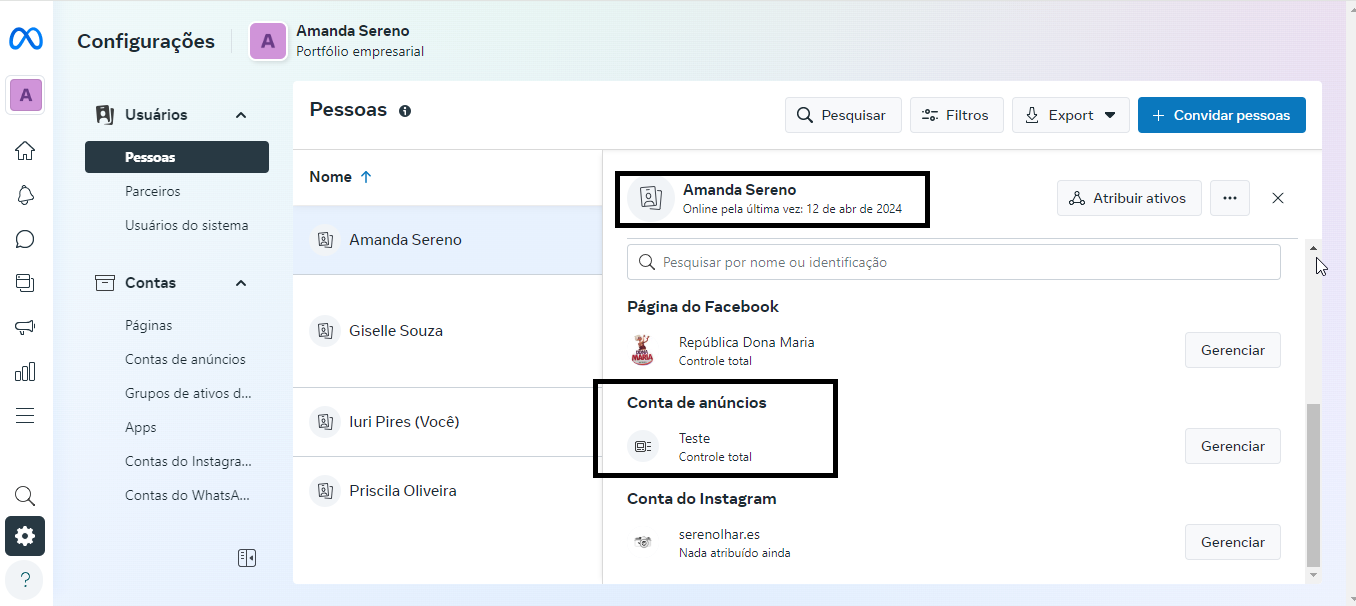This screenshot has height=606, width=1356.
Task: Open the ads megaphone icon
Action: coord(25,327)
